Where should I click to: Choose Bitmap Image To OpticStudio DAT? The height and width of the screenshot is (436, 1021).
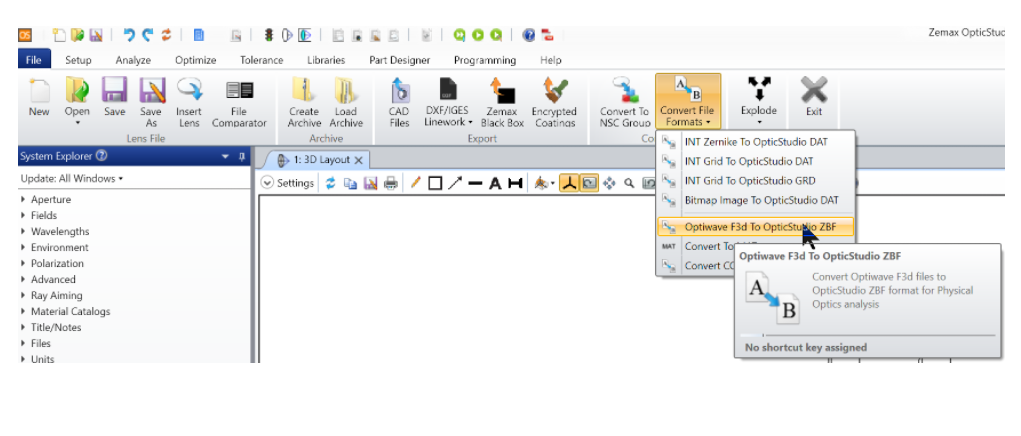(755, 200)
